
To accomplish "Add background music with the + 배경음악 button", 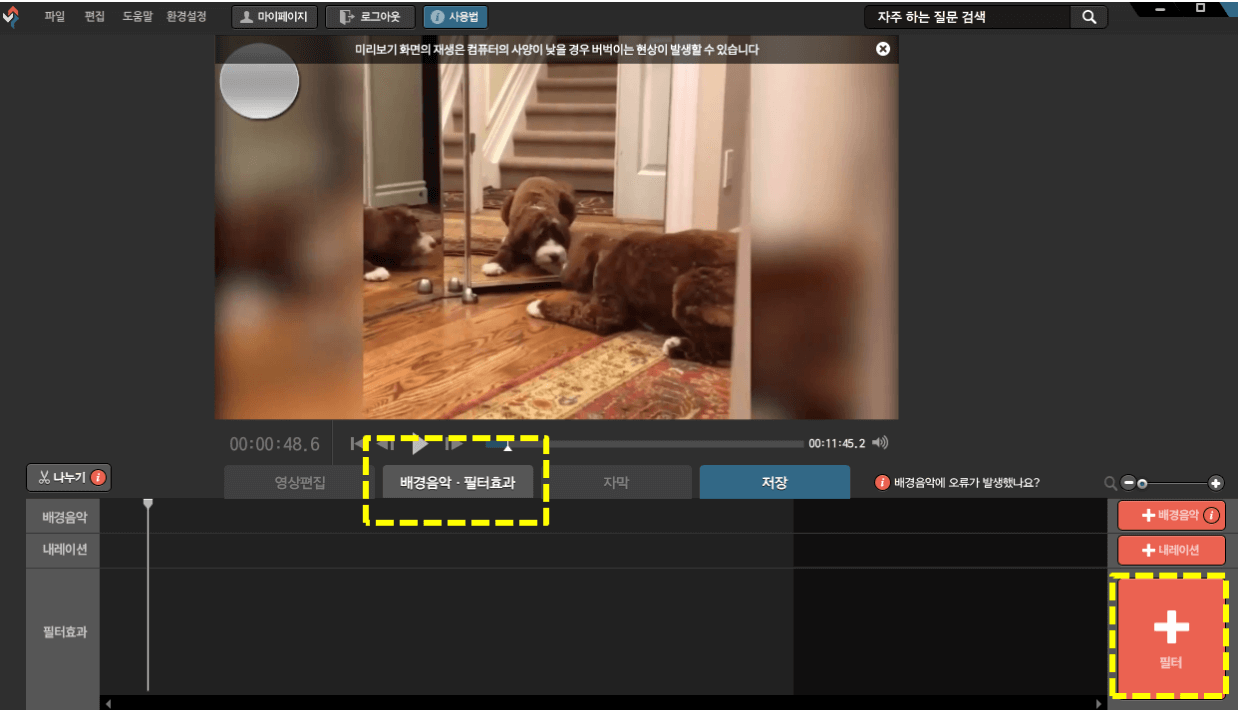I will pos(1171,516).
